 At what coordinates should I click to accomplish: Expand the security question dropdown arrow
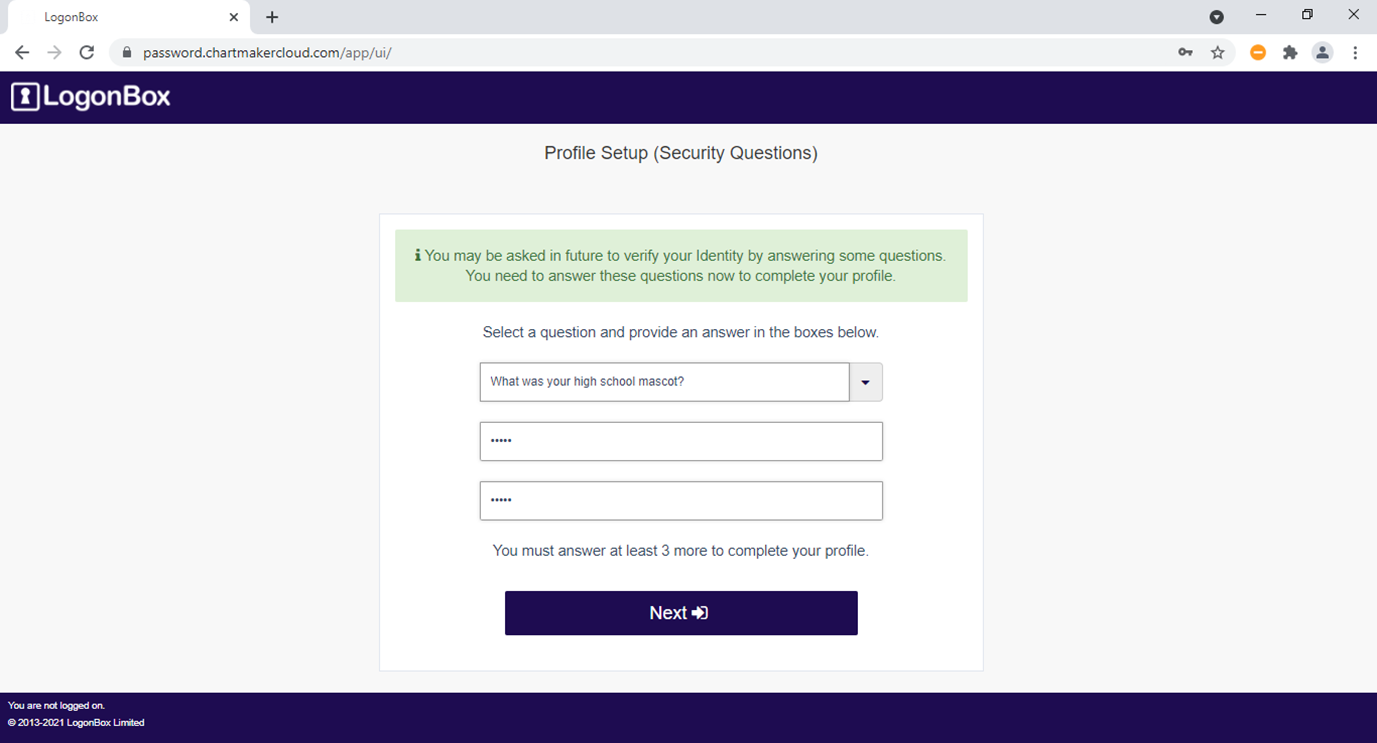(866, 382)
